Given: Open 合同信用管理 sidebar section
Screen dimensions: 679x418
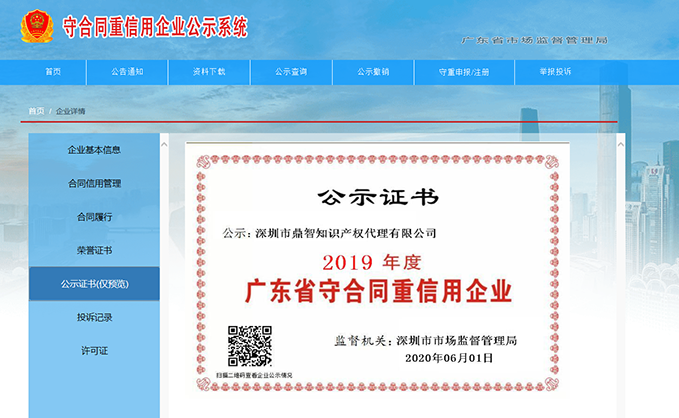Looking at the screenshot, I should (94, 183).
